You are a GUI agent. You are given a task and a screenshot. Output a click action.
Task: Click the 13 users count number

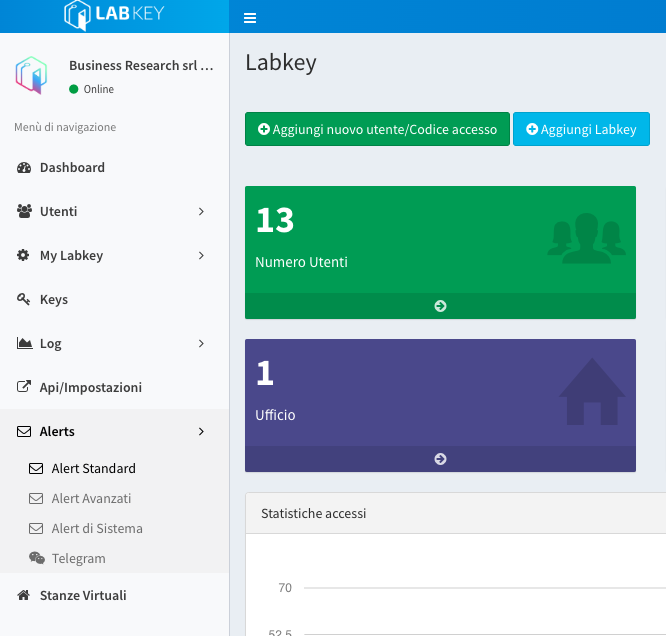click(x=275, y=220)
